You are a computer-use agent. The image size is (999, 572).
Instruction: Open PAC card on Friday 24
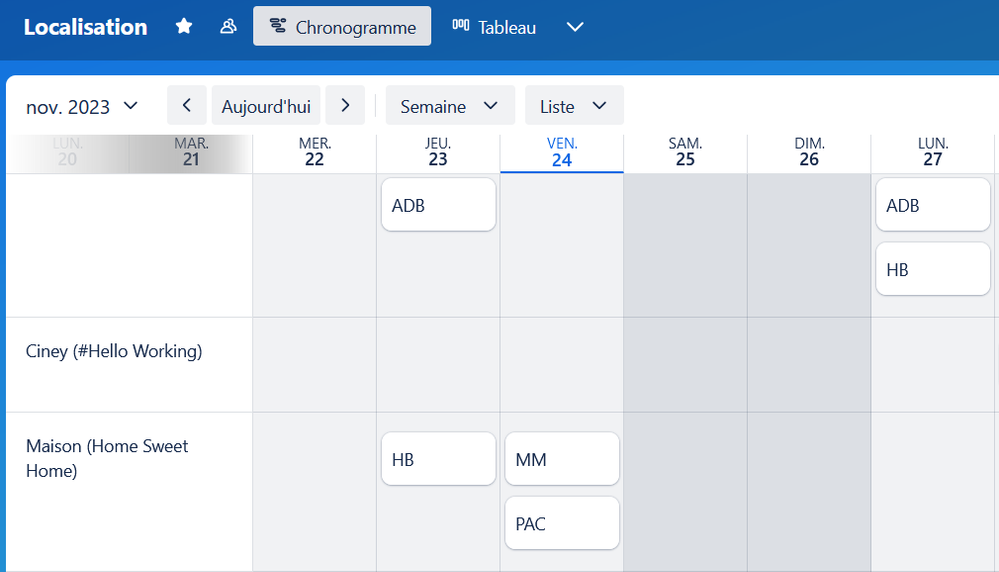pos(562,523)
